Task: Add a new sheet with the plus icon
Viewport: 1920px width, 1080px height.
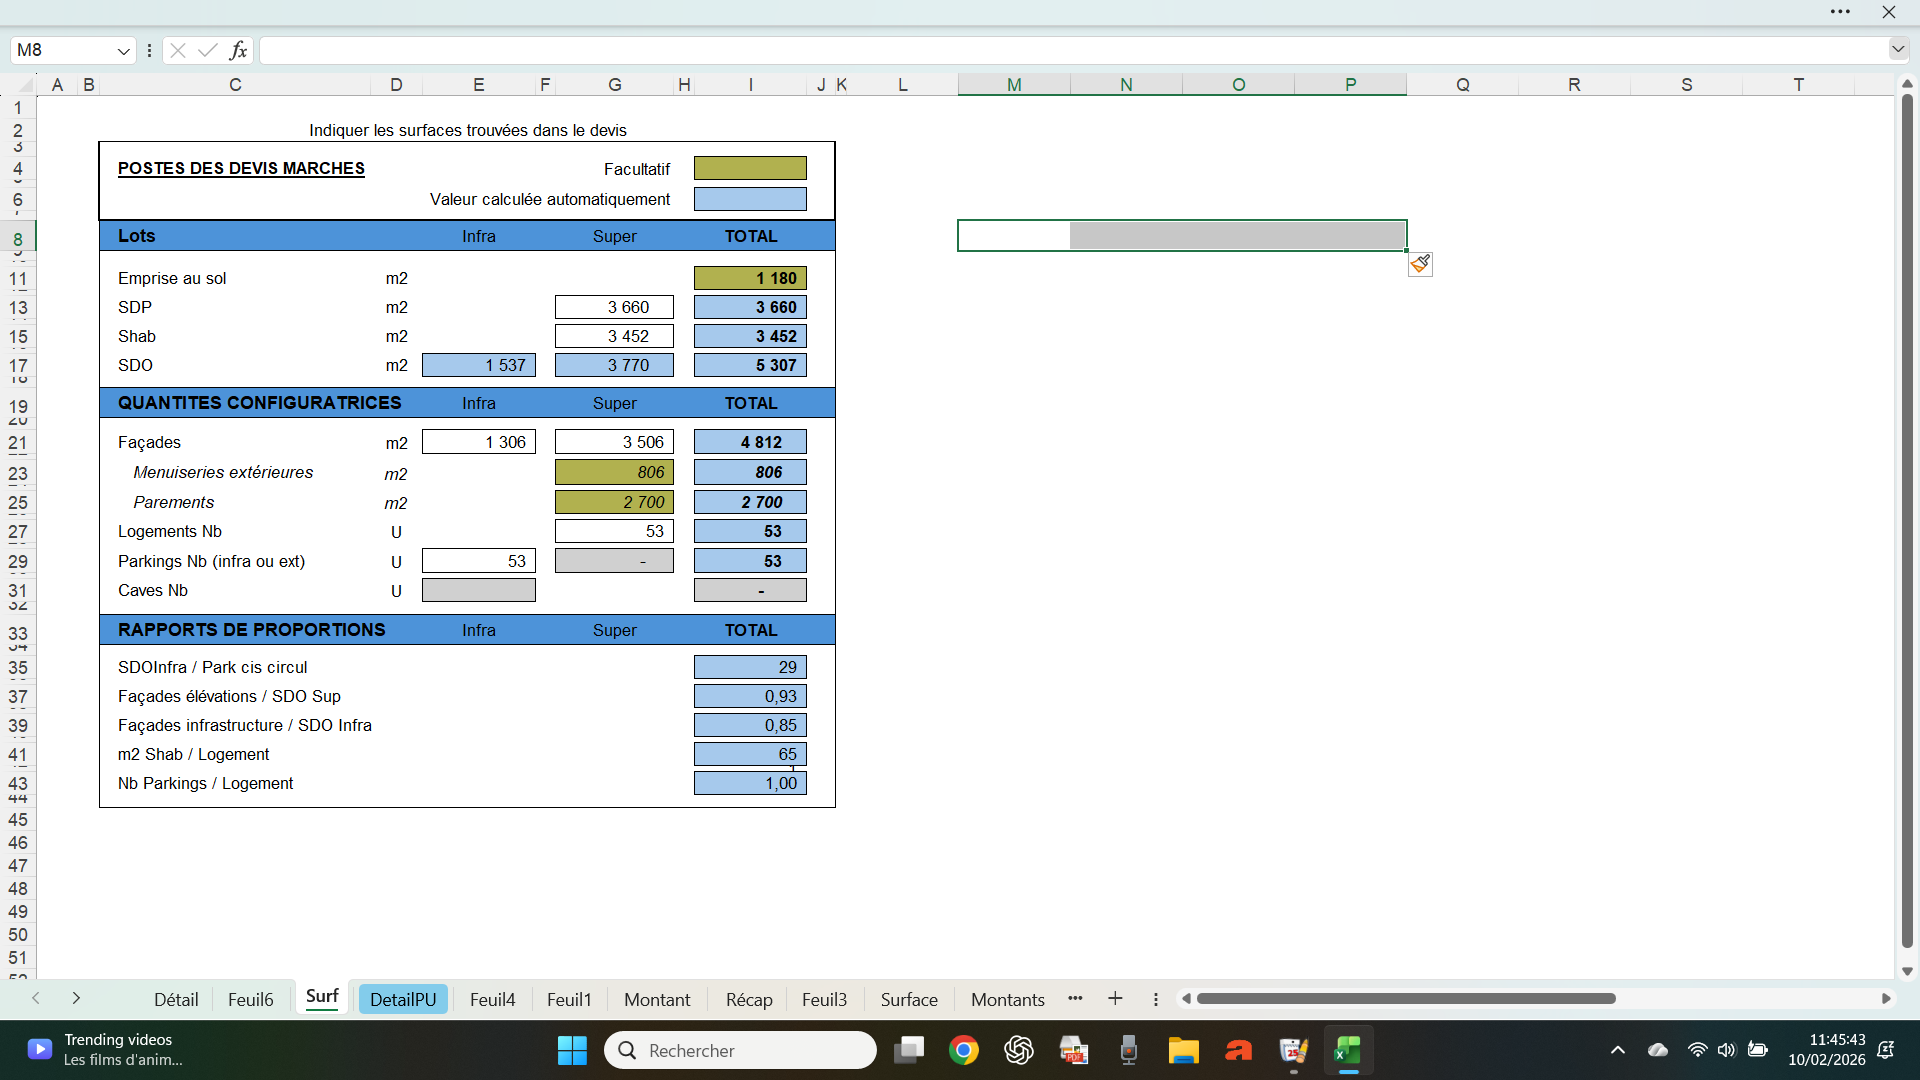Action: pyautogui.click(x=1115, y=999)
